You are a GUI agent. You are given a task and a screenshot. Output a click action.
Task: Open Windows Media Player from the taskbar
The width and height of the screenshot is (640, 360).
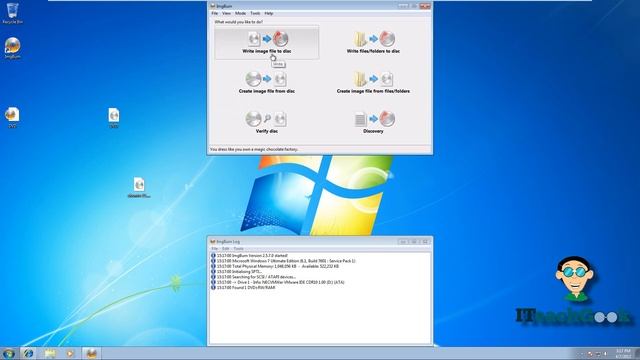[x=70, y=353]
